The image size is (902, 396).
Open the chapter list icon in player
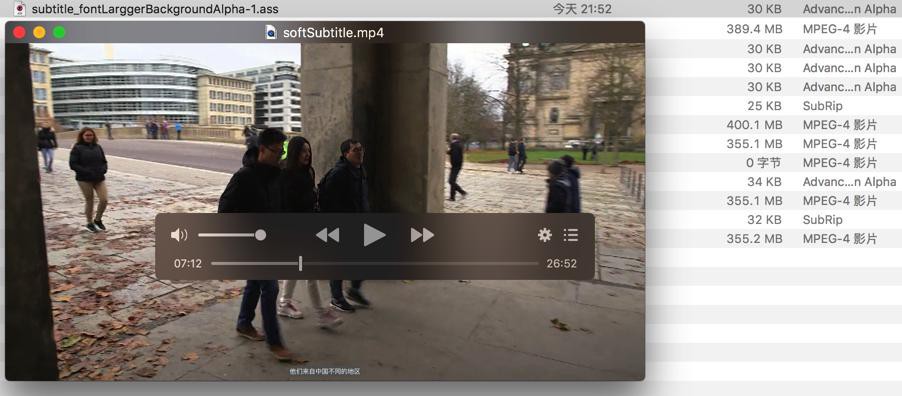pyautogui.click(x=571, y=235)
